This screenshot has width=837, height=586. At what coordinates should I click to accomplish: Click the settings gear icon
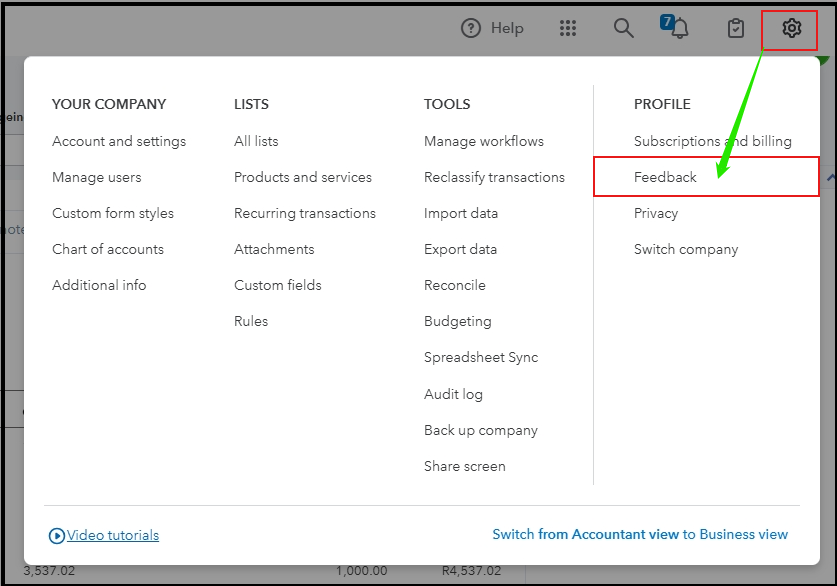tap(791, 28)
